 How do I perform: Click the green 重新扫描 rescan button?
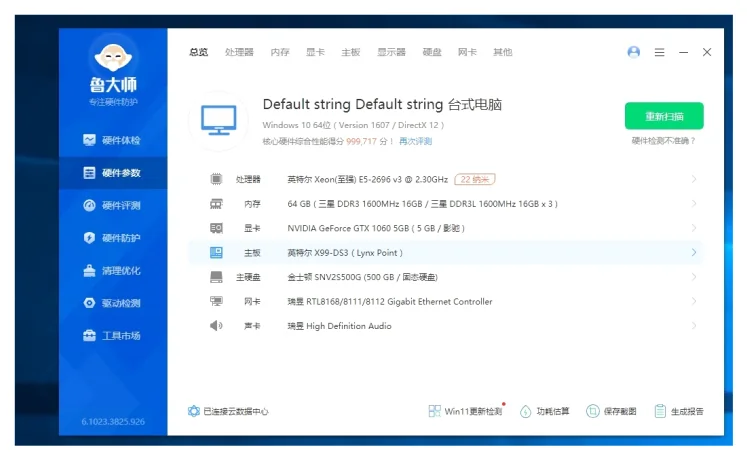pyautogui.click(x=664, y=116)
